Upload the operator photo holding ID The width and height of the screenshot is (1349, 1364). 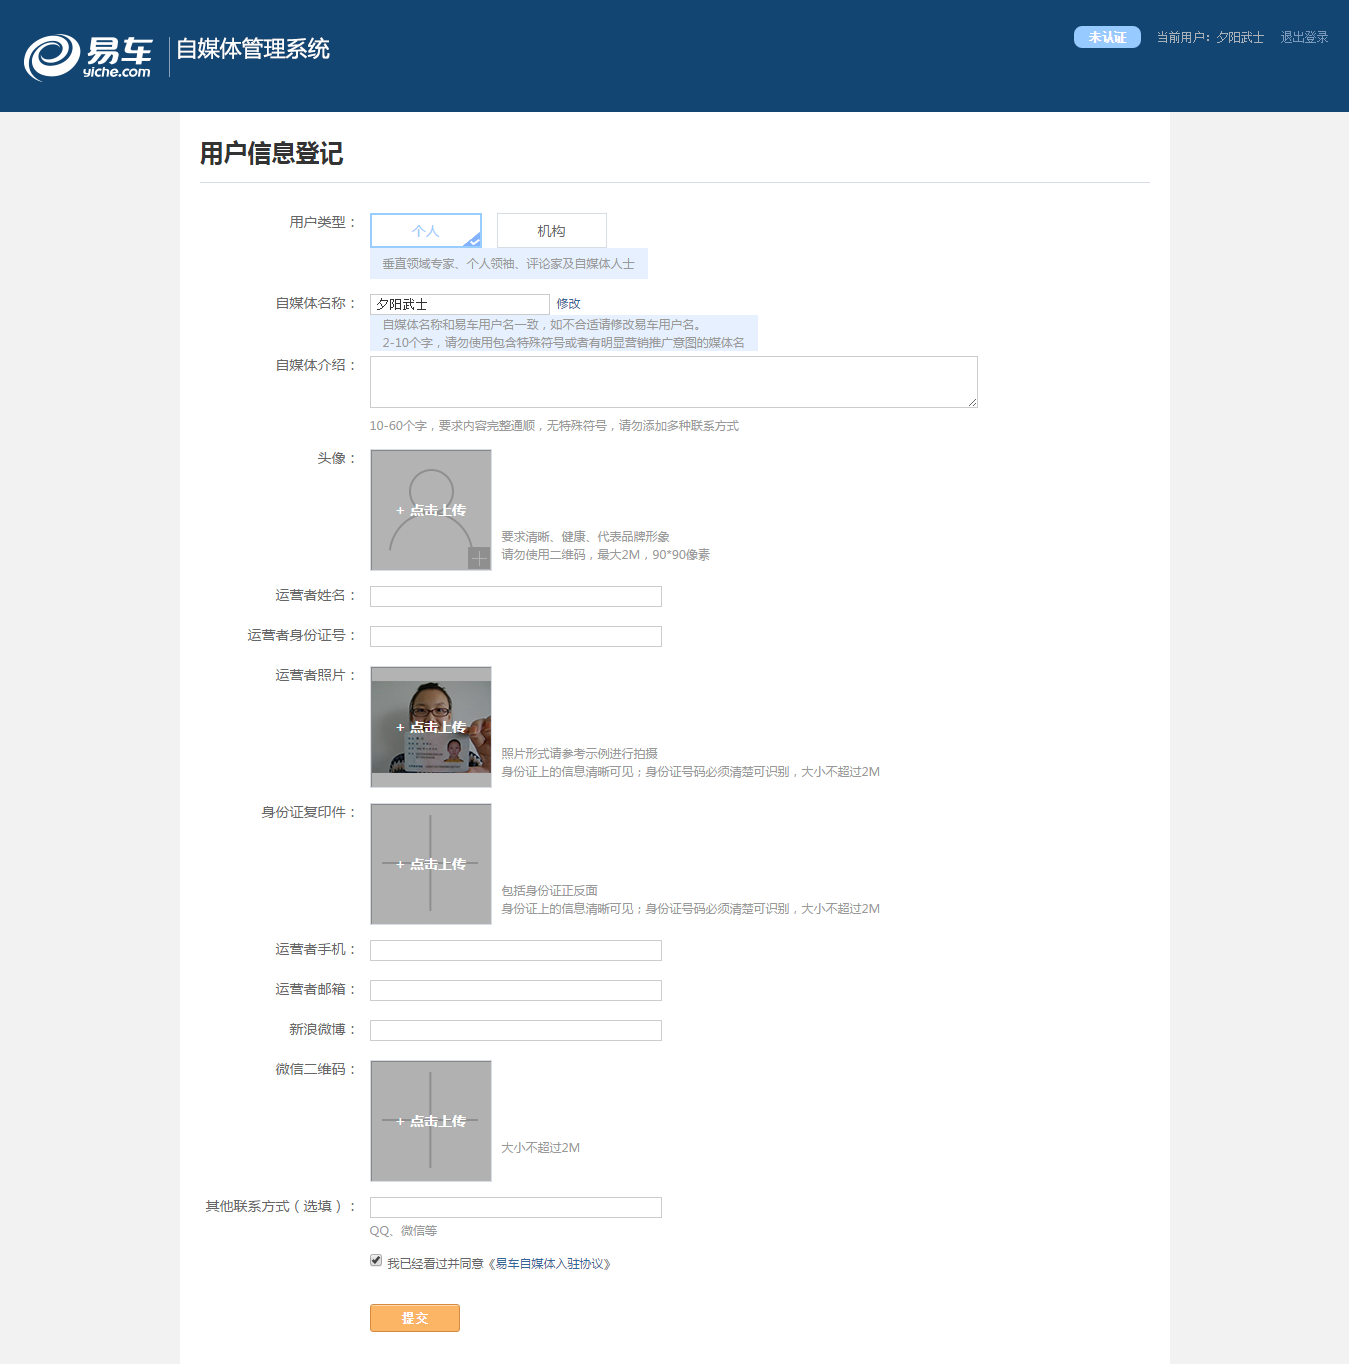(430, 727)
